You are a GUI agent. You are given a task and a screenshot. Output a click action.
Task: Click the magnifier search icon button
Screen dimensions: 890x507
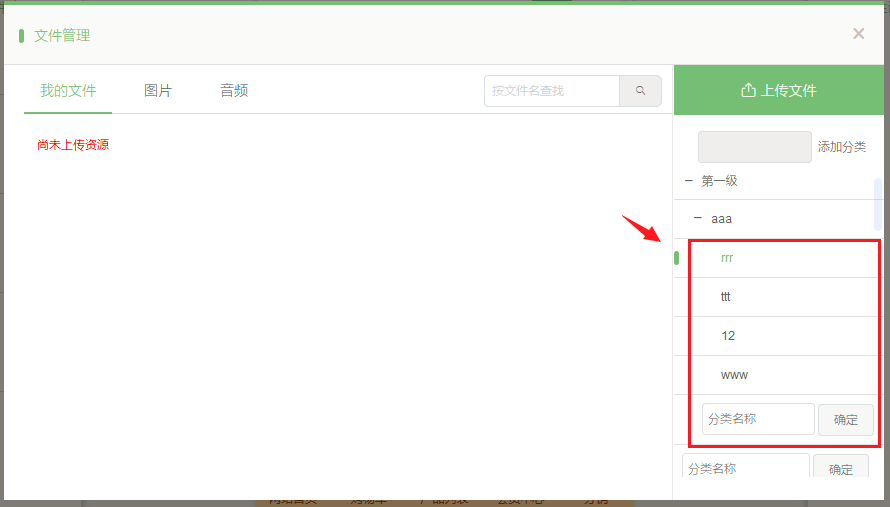tap(640, 91)
